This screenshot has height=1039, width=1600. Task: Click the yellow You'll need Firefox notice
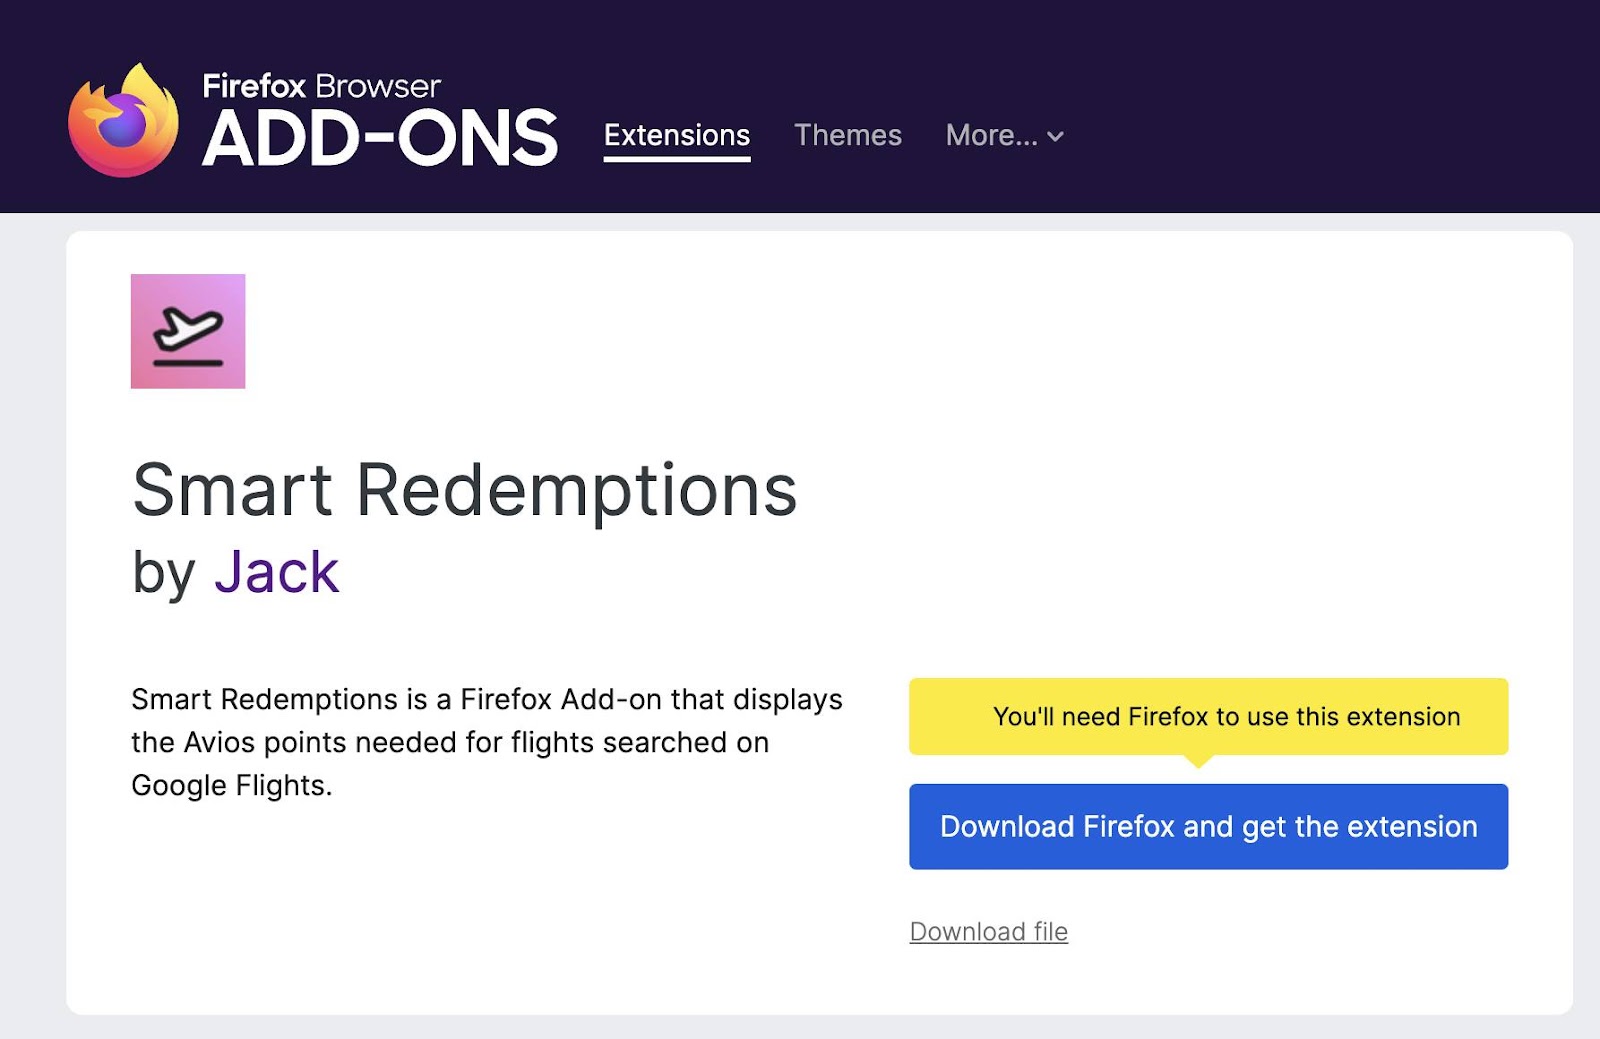coord(1208,717)
